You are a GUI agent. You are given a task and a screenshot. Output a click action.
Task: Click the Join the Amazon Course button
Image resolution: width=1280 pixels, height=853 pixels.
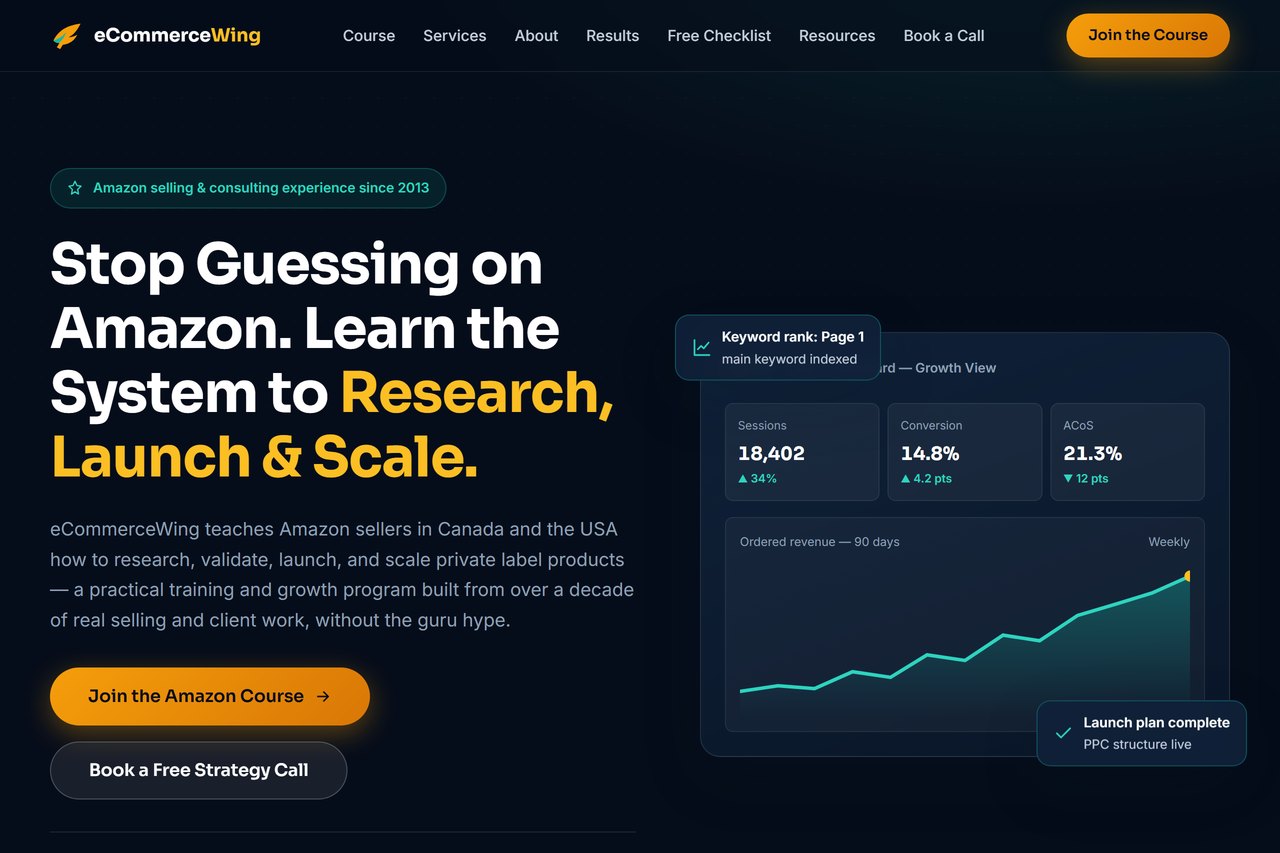tap(210, 696)
